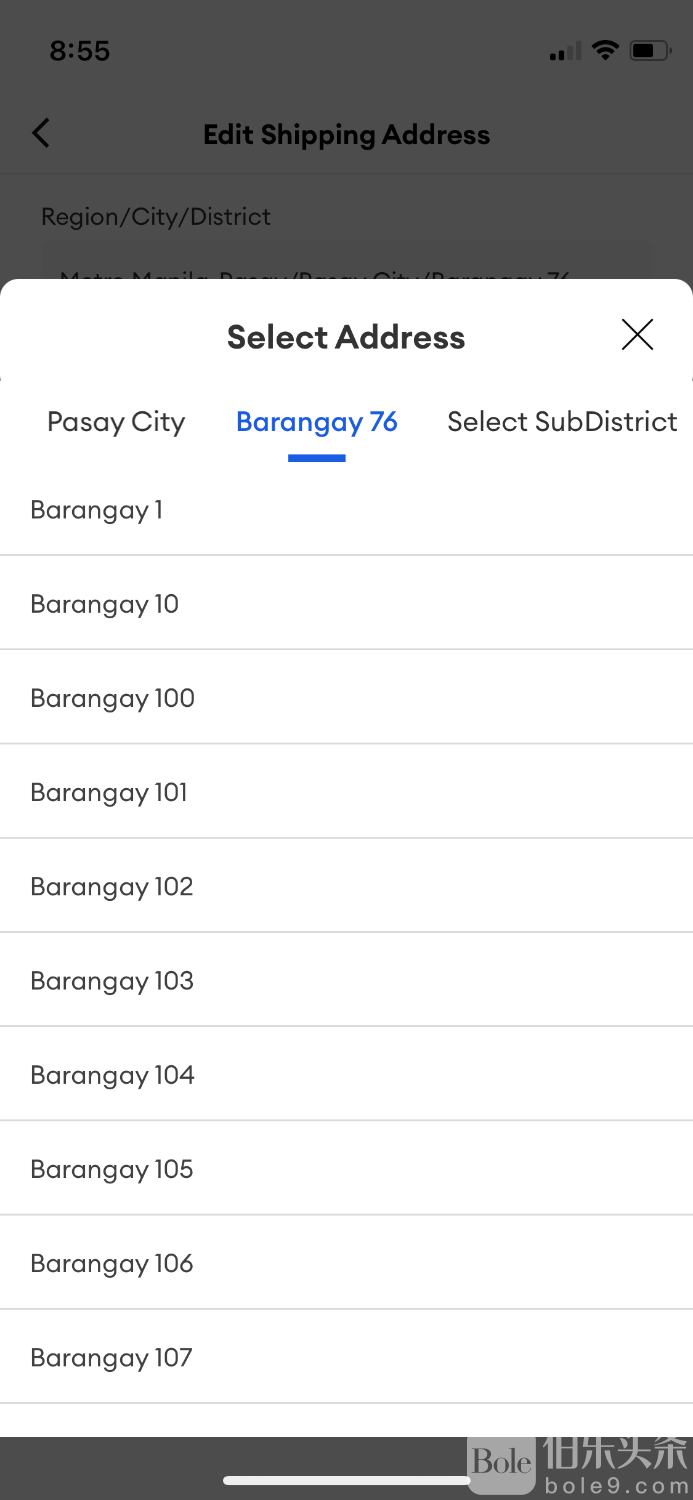Open the Barangay 76 tab
Viewport: 693px width, 1500px height.
(x=316, y=422)
